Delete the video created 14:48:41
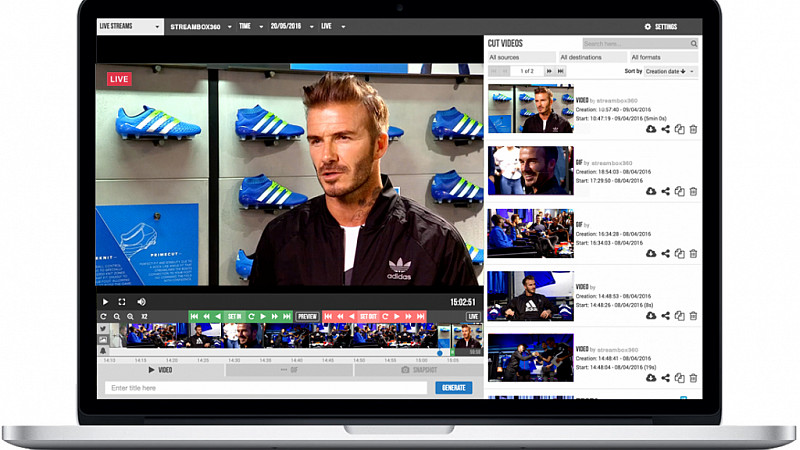 pos(693,379)
